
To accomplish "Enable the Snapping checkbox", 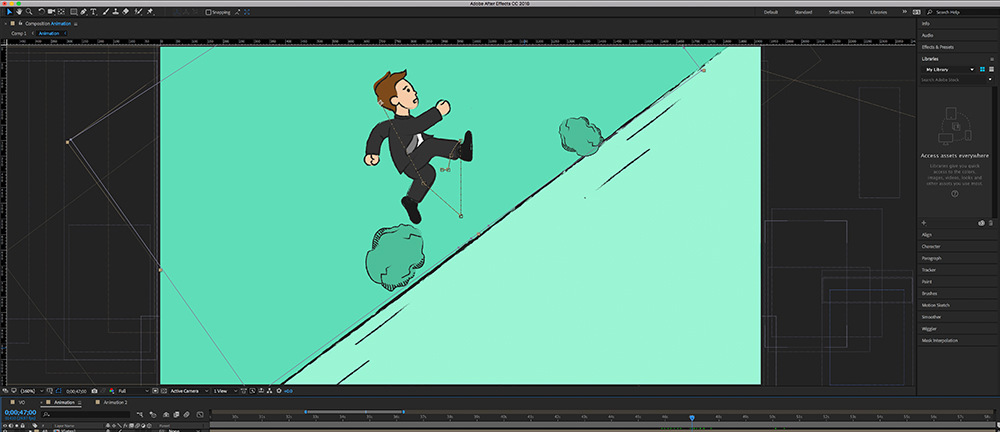I will (x=208, y=12).
